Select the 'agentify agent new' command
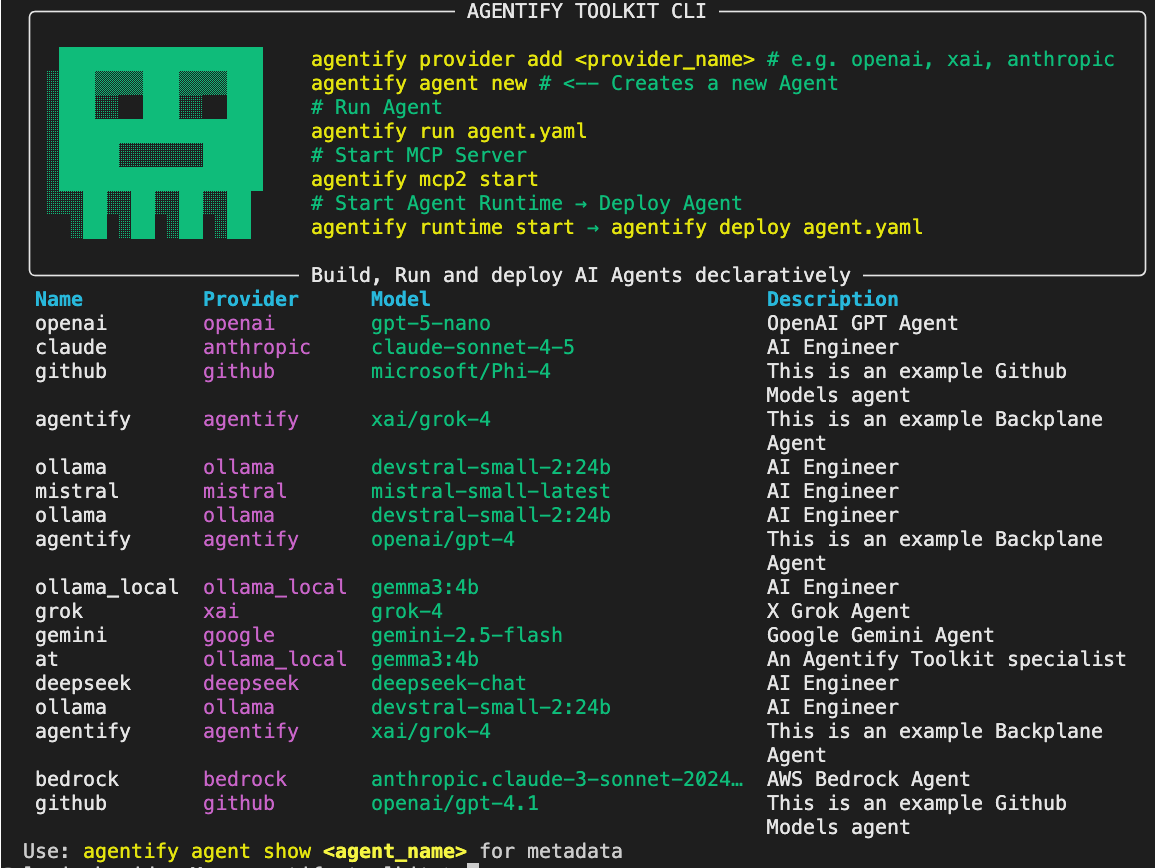 coord(419,83)
